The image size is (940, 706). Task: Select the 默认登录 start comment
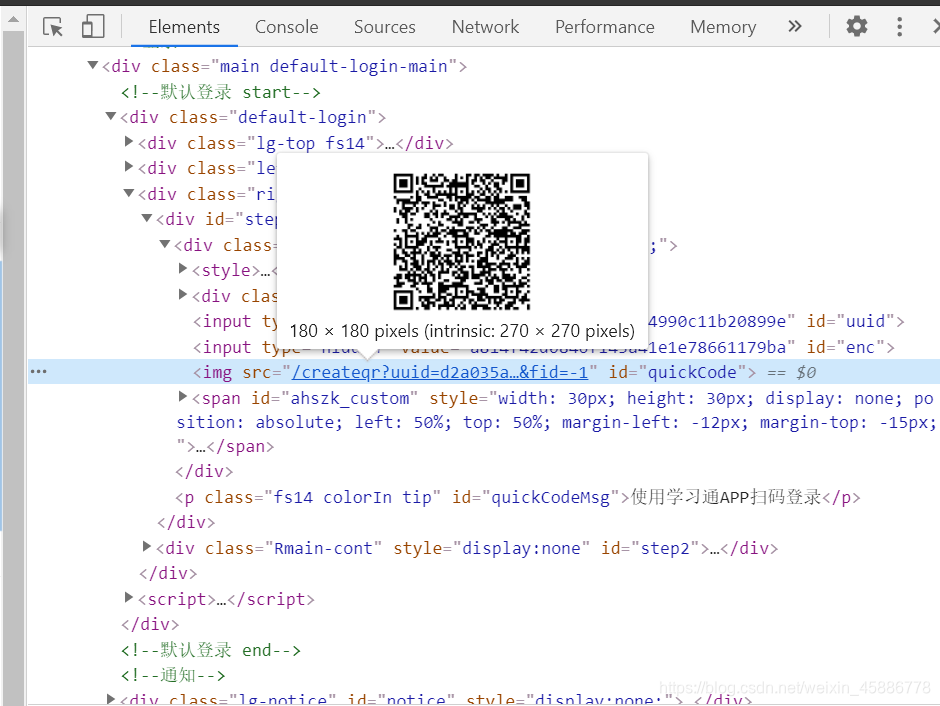click(221, 92)
